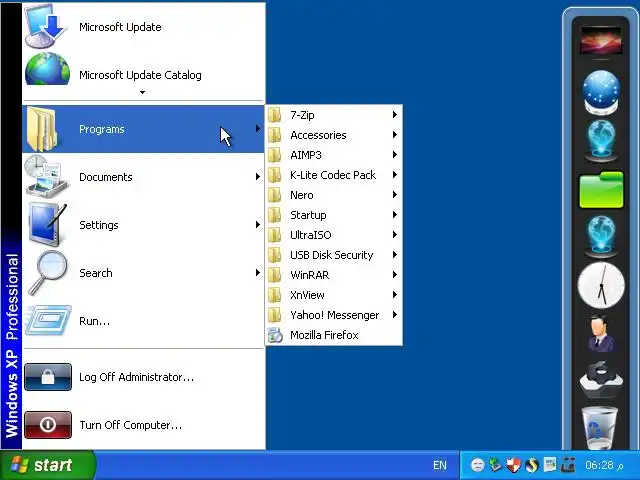640x480 pixels.
Task: Open the Recycle Bin dock icon
Action: (x=600, y=427)
